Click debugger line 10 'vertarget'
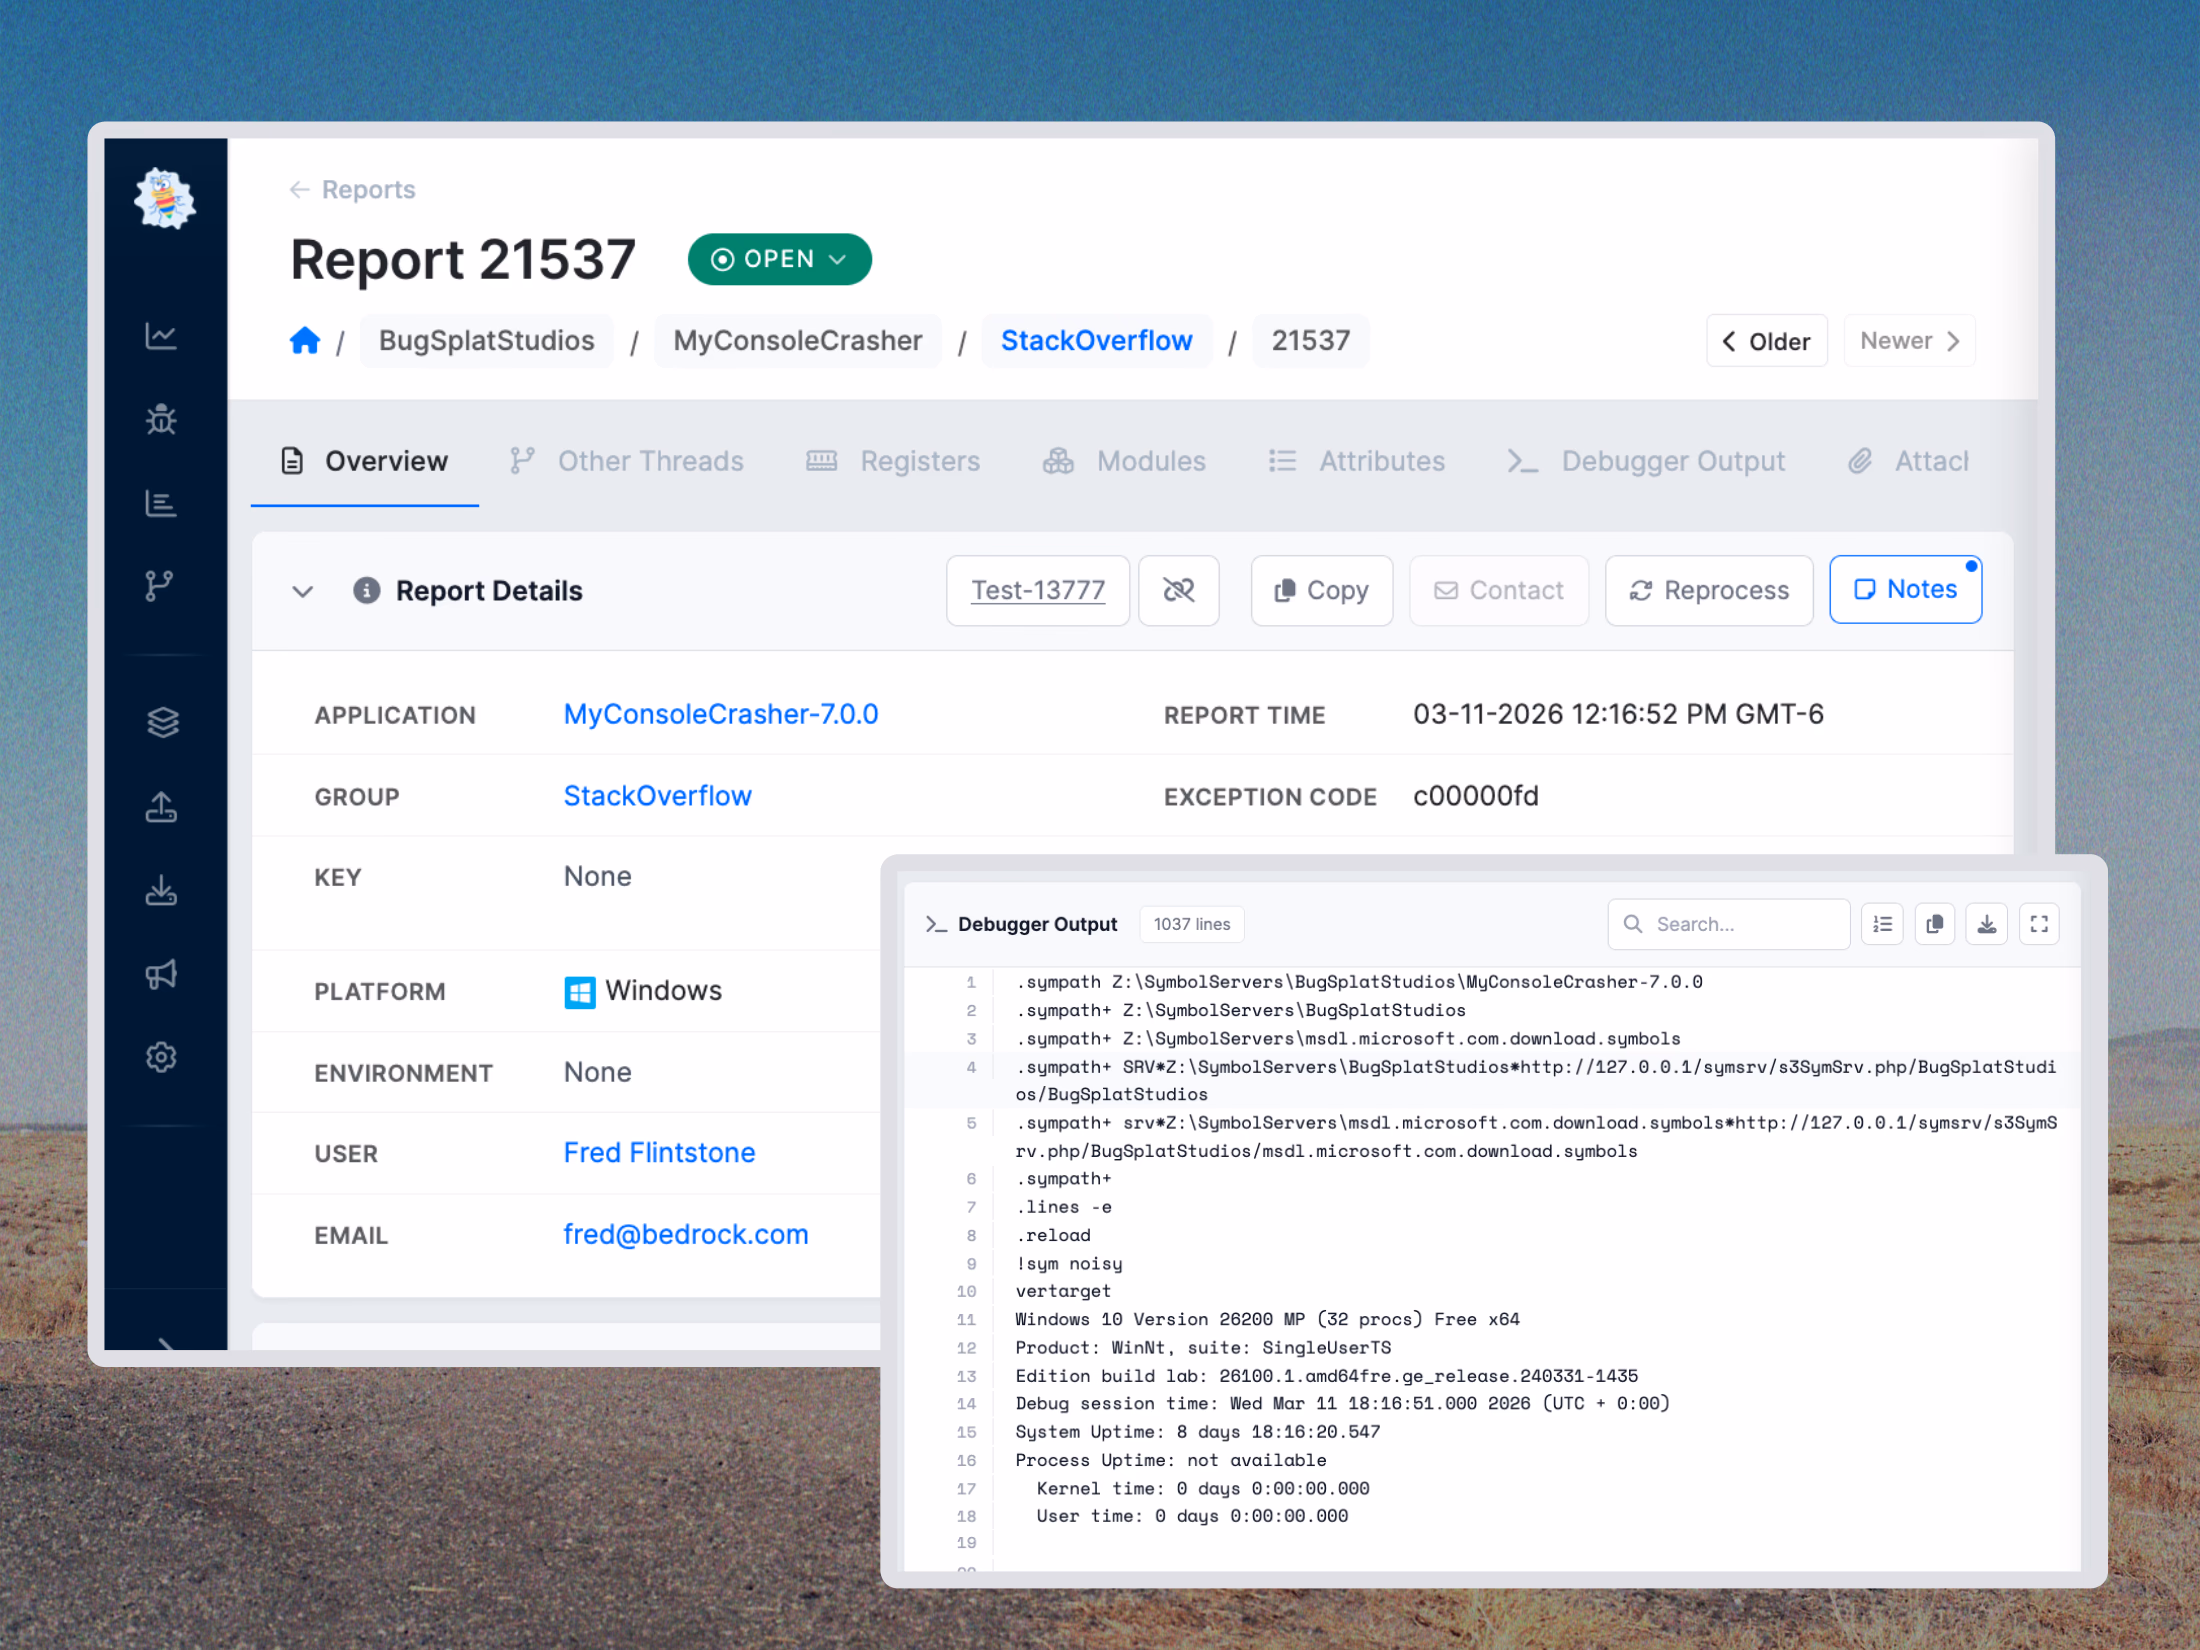2200x1650 pixels. coord(1063,1291)
